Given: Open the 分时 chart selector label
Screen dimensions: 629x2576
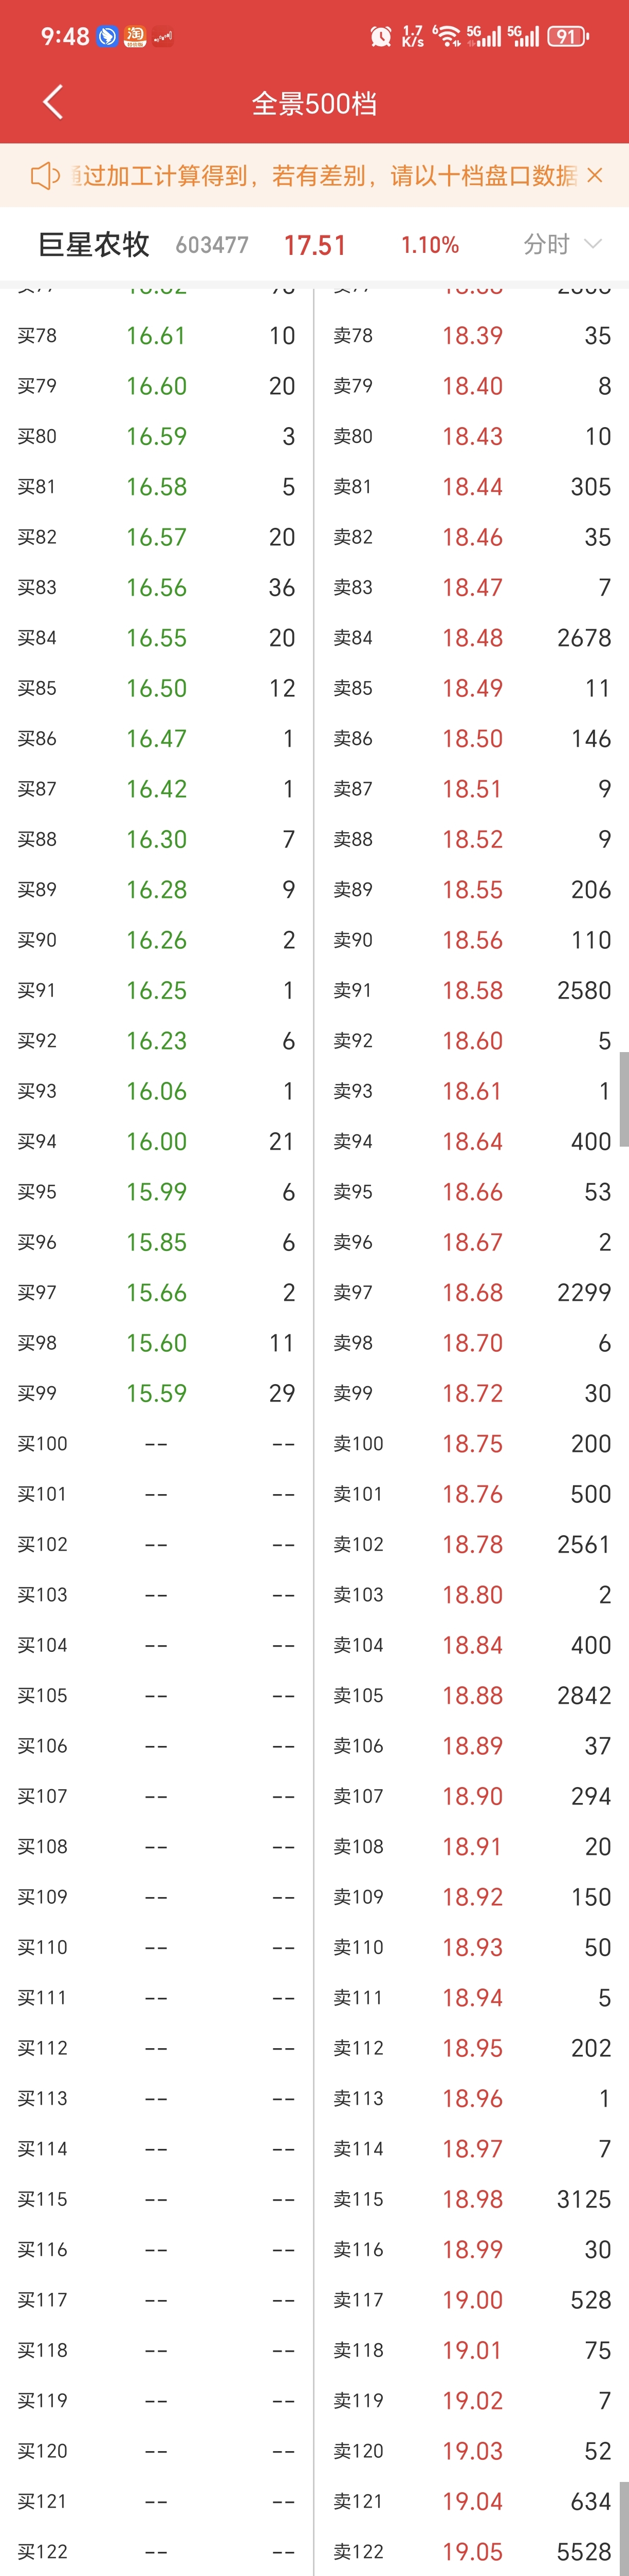Looking at the screenshot, I should tap(546, 244).
